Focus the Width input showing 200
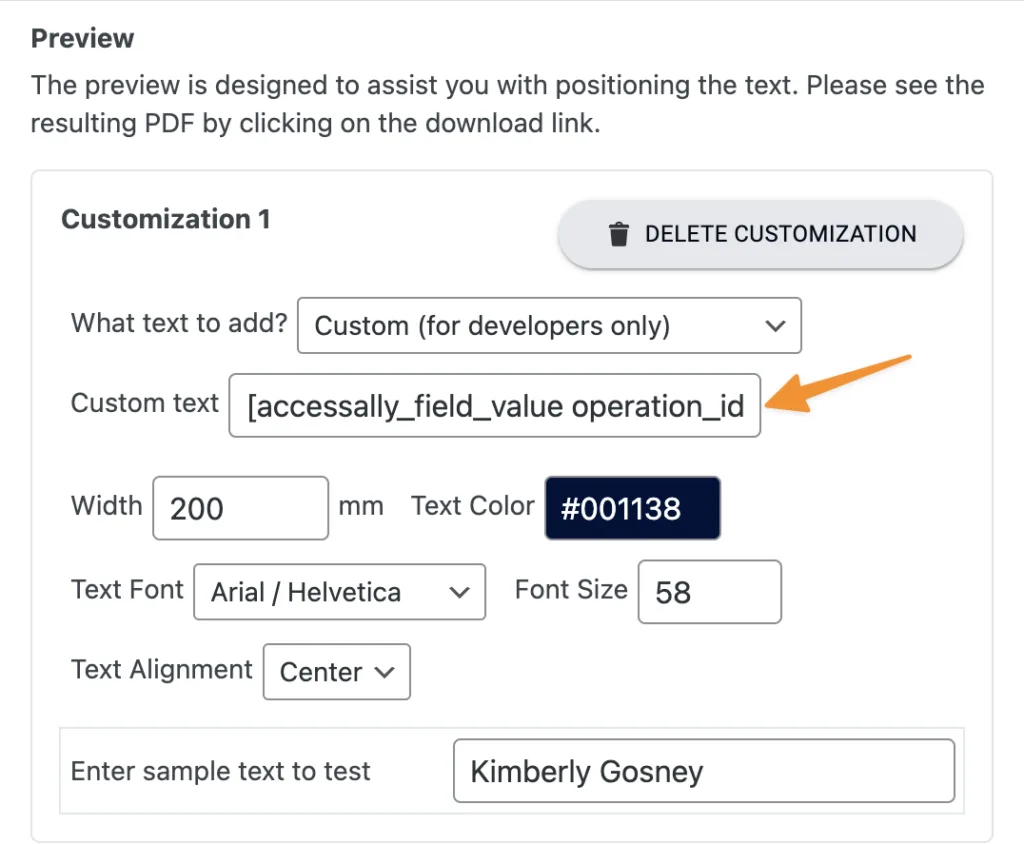The width and height of the screenshot is (1024, 844). click(240, 508)
